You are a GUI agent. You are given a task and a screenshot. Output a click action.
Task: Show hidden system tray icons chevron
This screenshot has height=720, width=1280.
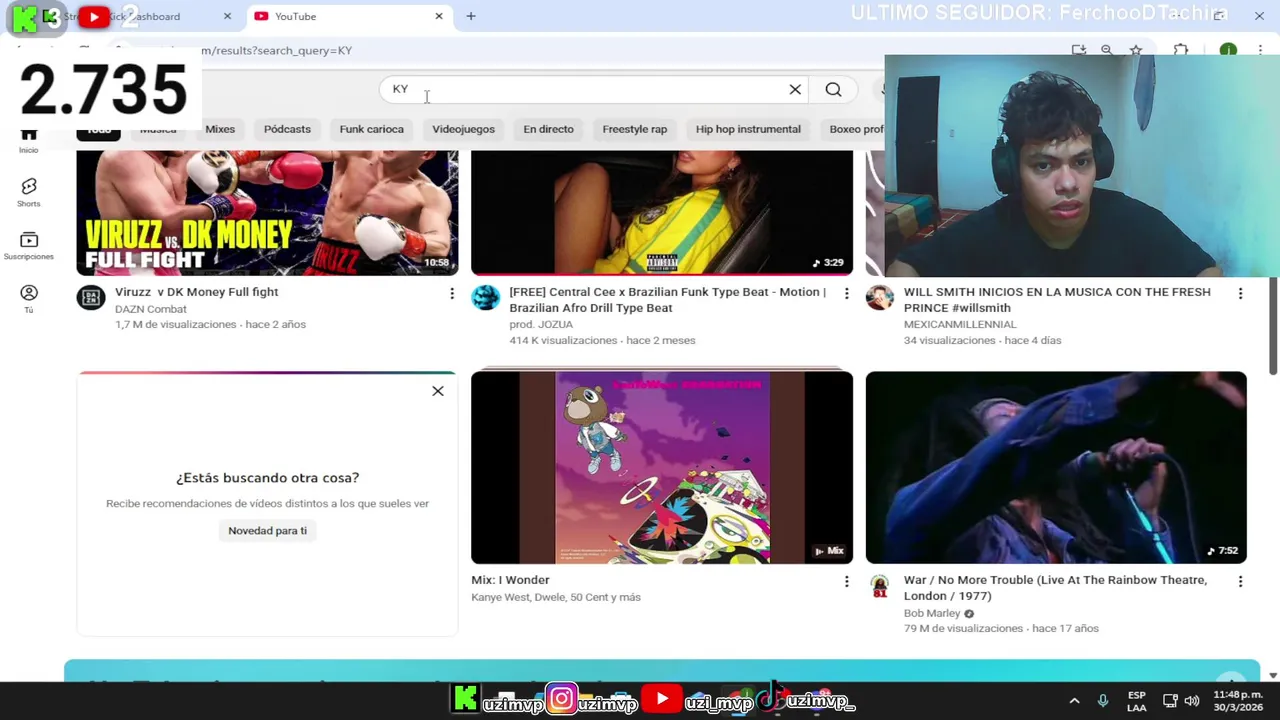1074,701
